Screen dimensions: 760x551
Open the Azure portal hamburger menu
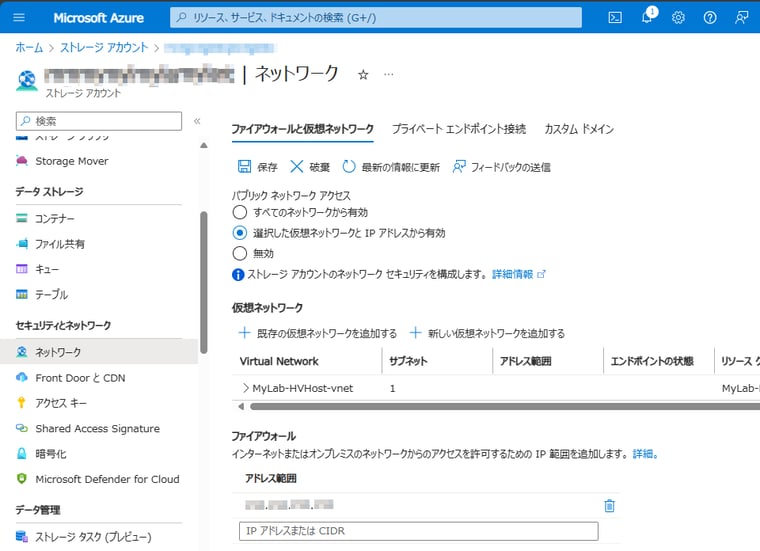coord(19,18)
